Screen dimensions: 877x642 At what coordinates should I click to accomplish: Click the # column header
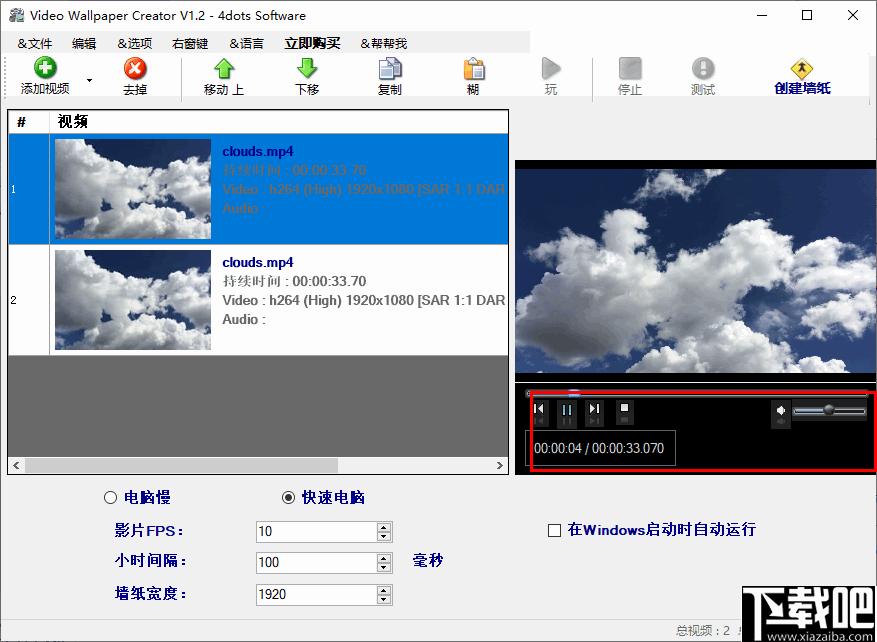[22, 122]
